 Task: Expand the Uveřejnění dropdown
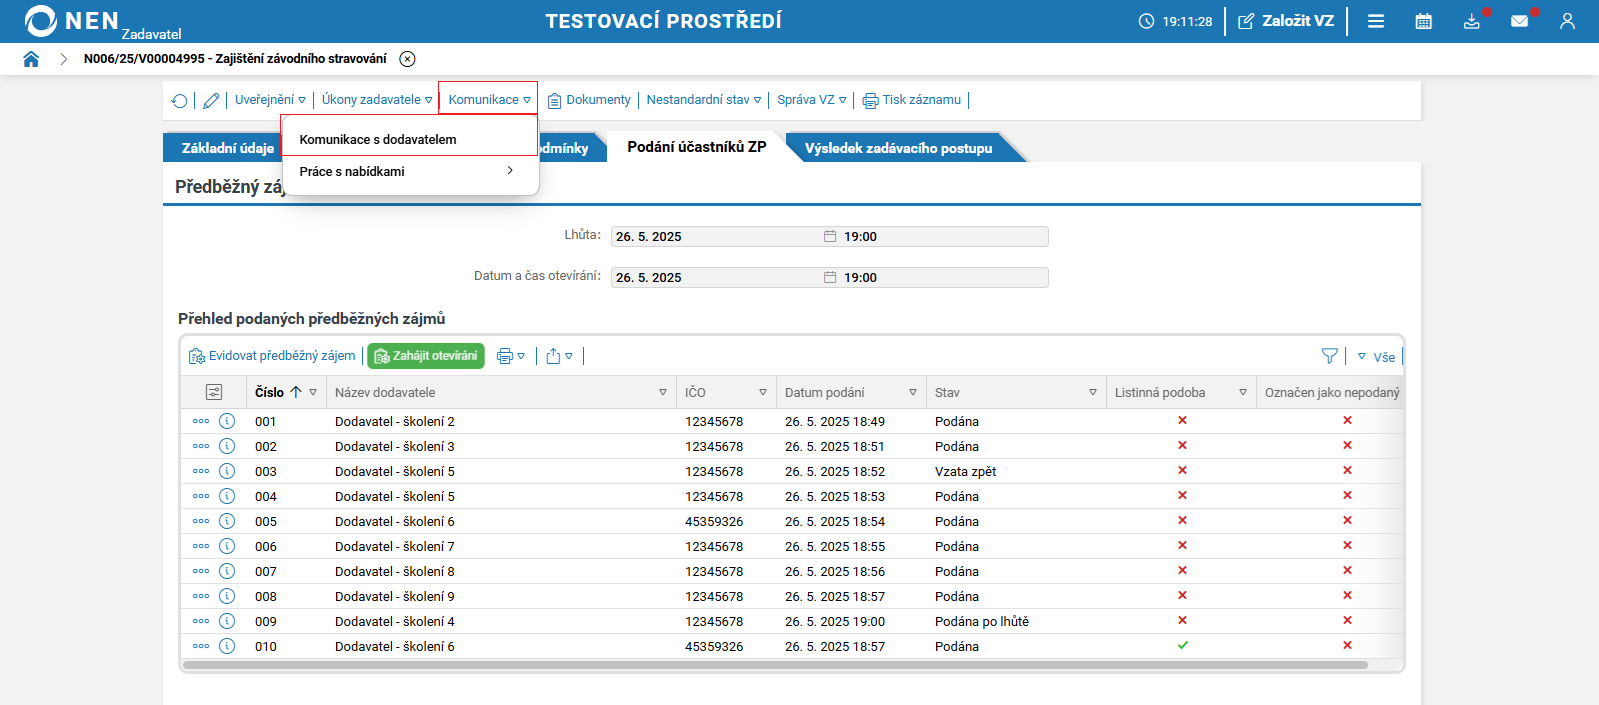[270, 100]
